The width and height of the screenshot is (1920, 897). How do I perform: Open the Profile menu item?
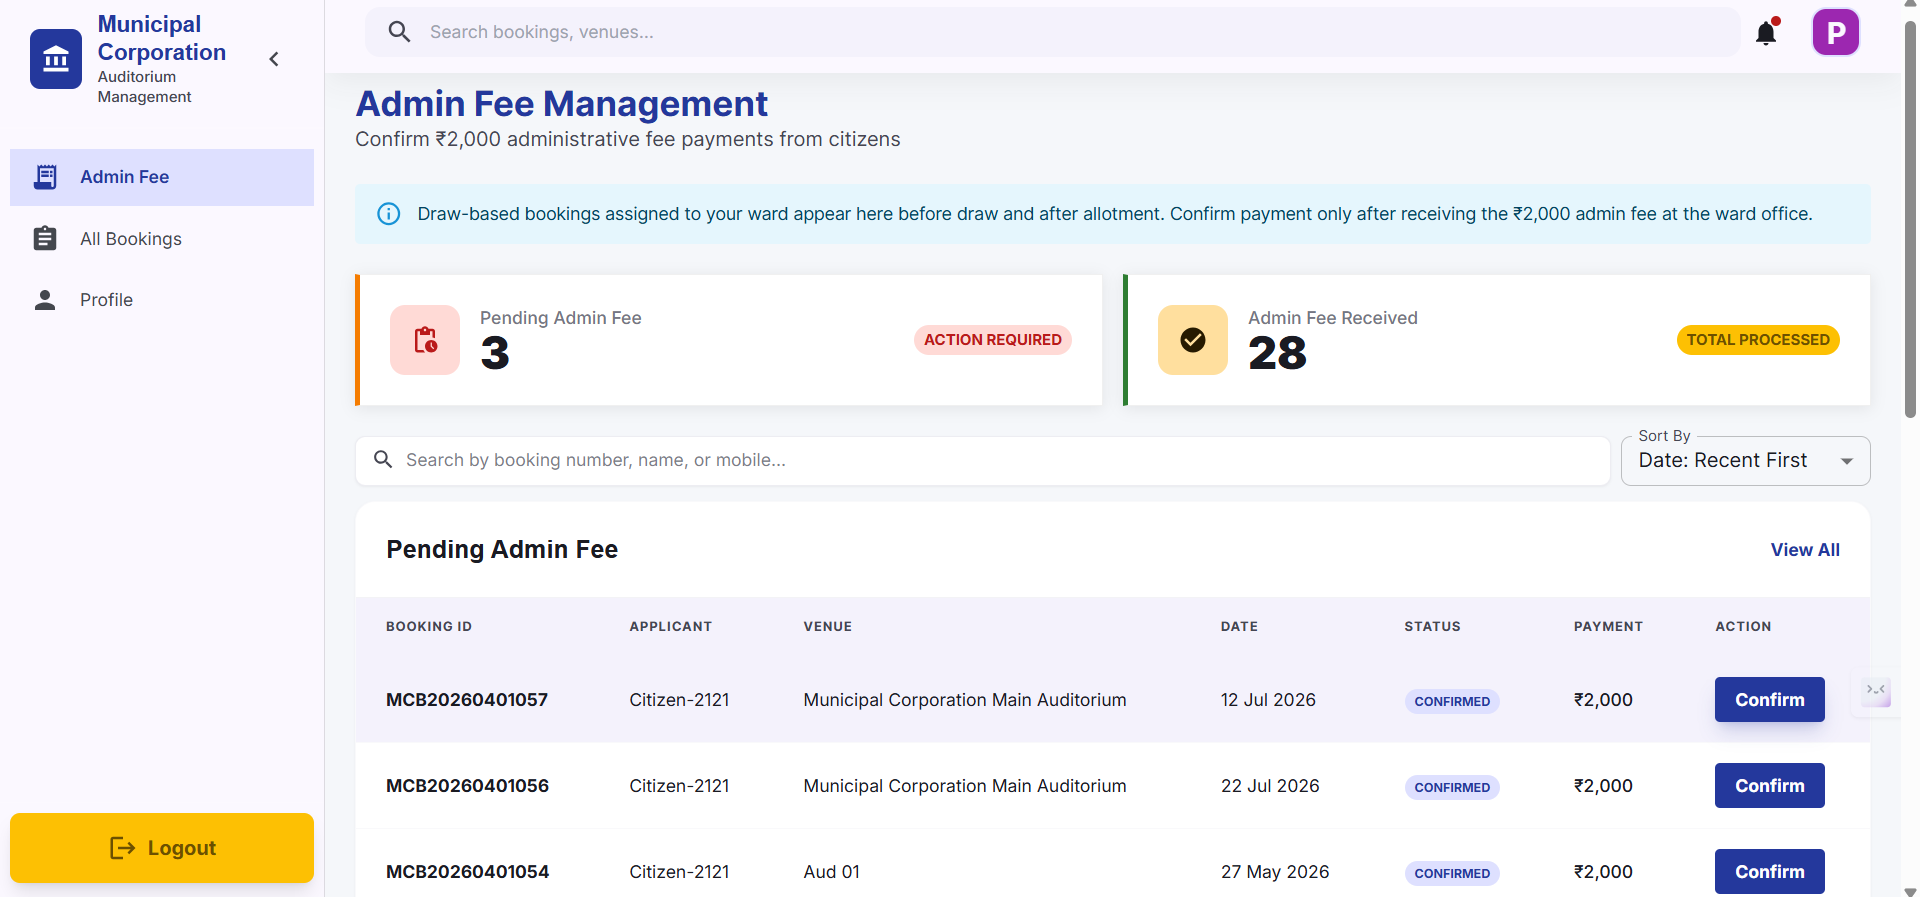[x=162, y=300]
